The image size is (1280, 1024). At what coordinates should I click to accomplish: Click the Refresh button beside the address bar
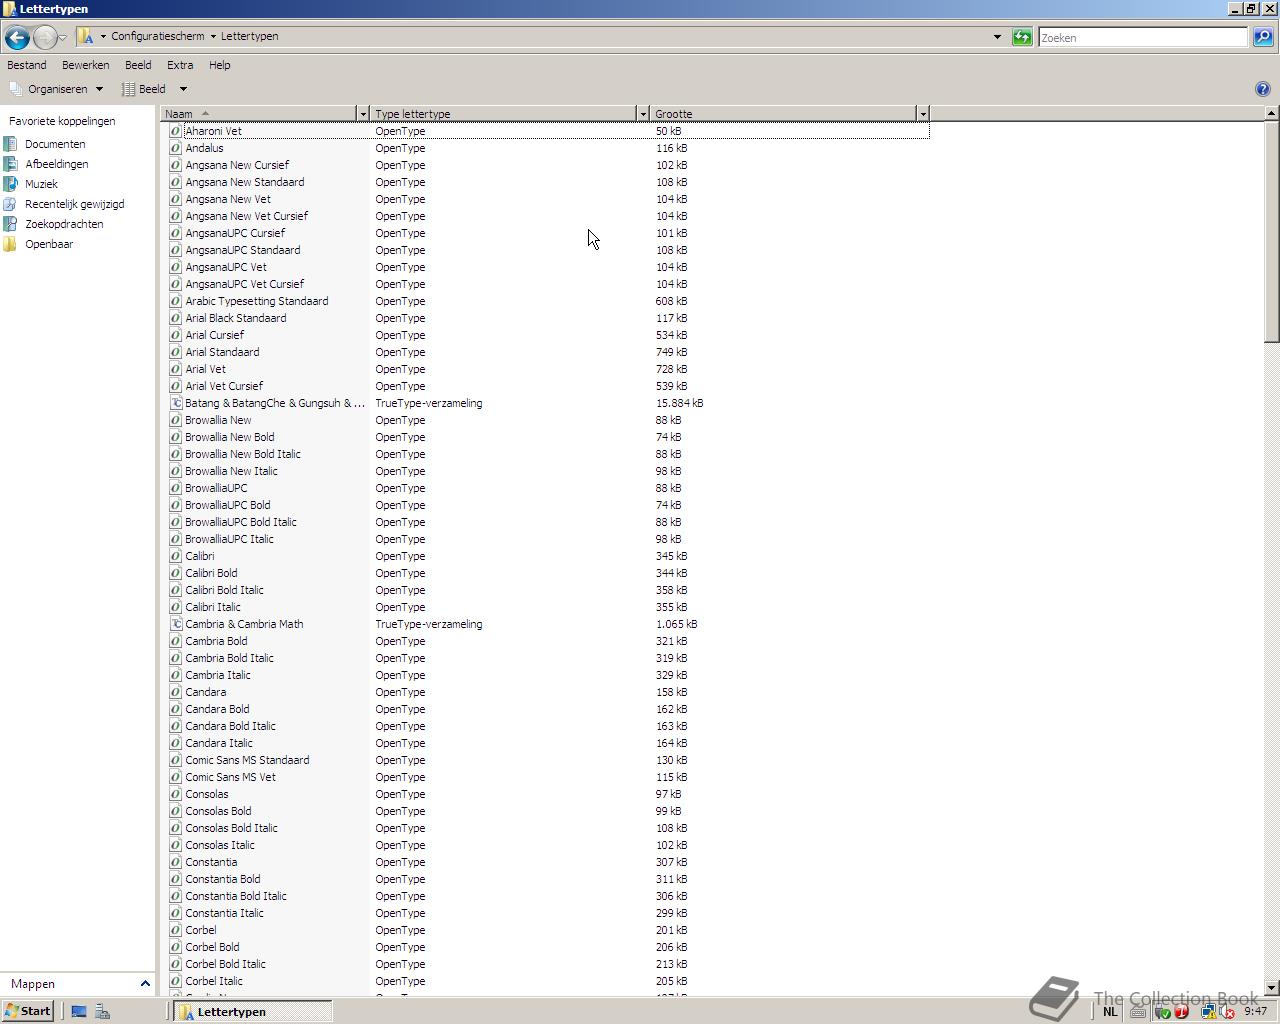pos(1022,37)
